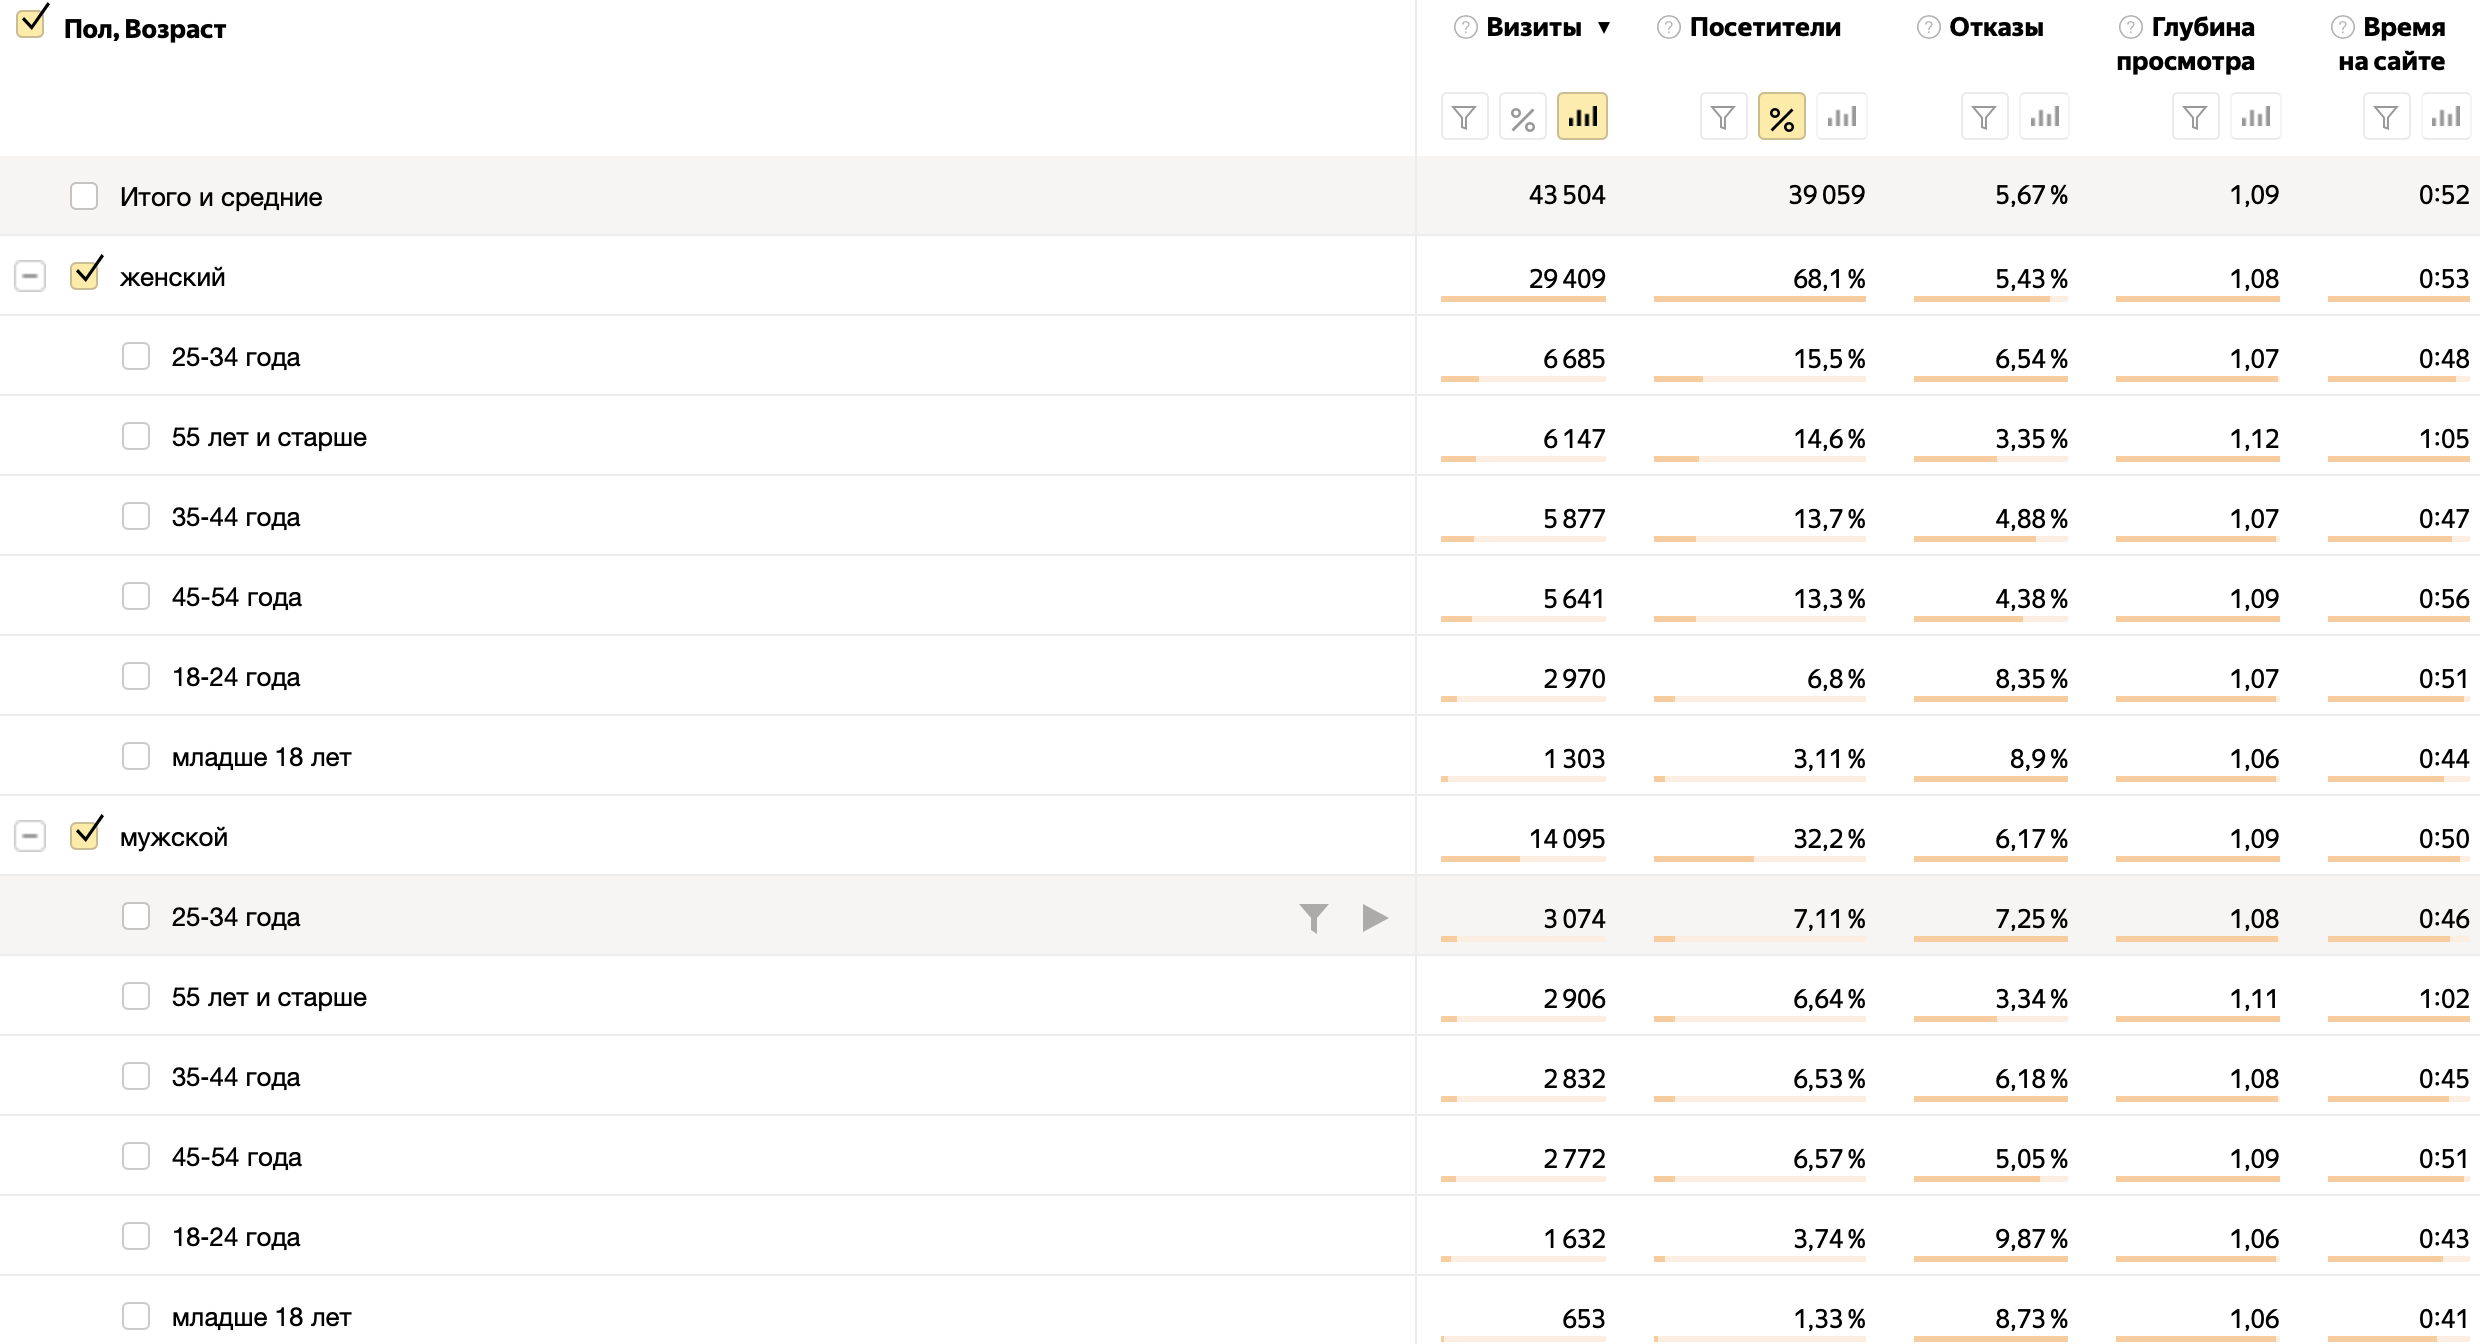Sort table by Посетители column header
Viewport: 2480px width, 1344px height.
[x=1764, y=28]
